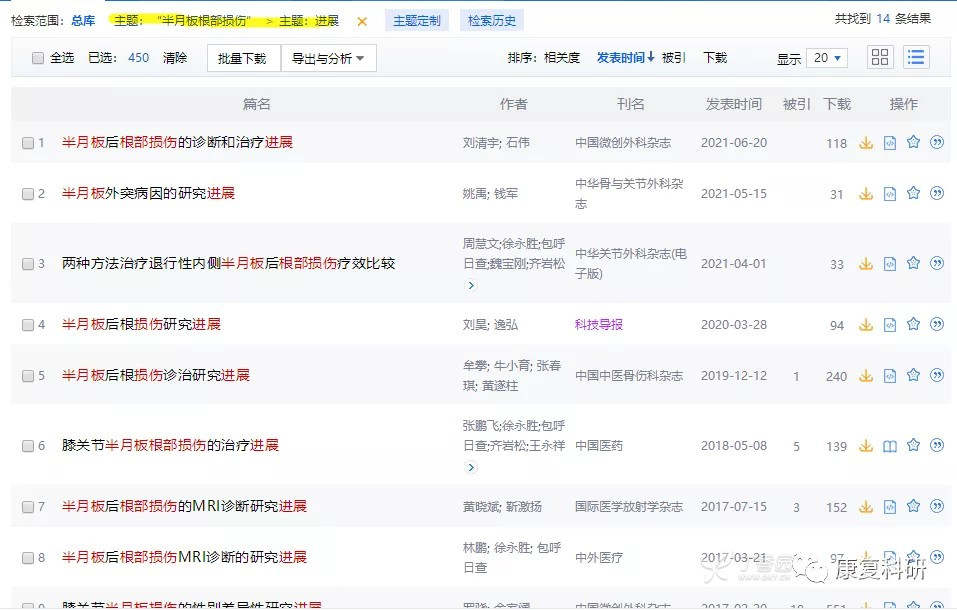Expand more authors for row 3 article
Screen dimensions: 957x610
(x=471, y=286)
